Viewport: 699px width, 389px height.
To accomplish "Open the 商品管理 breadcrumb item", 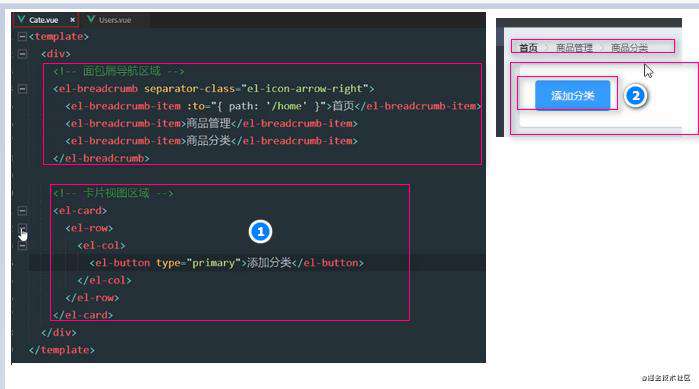I will 574,47.
